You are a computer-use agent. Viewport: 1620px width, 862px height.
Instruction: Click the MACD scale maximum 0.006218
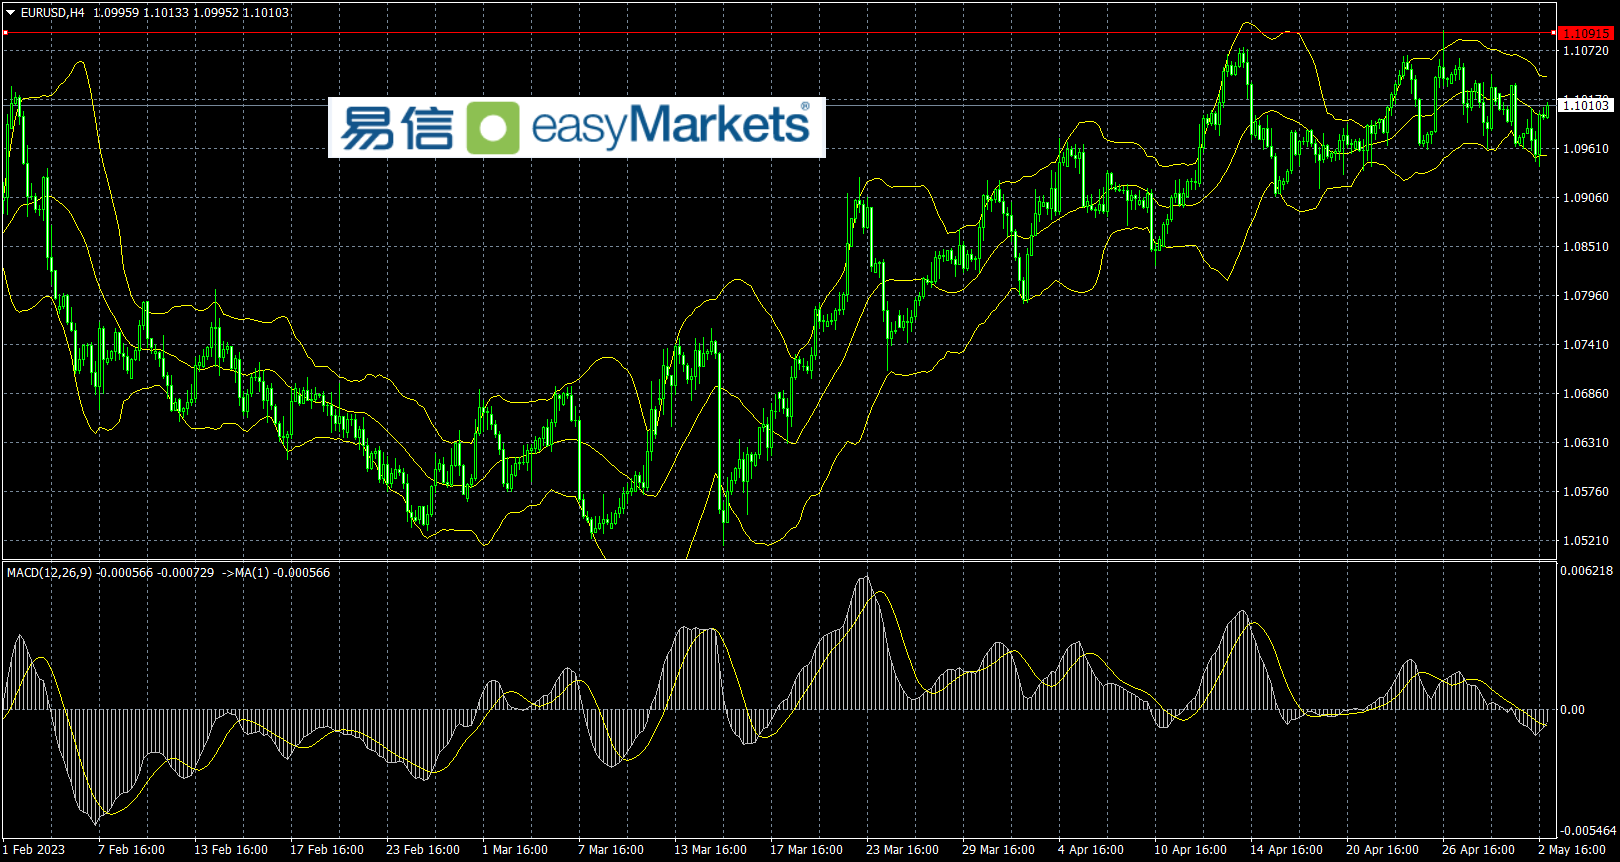[x=1587, y=571]
